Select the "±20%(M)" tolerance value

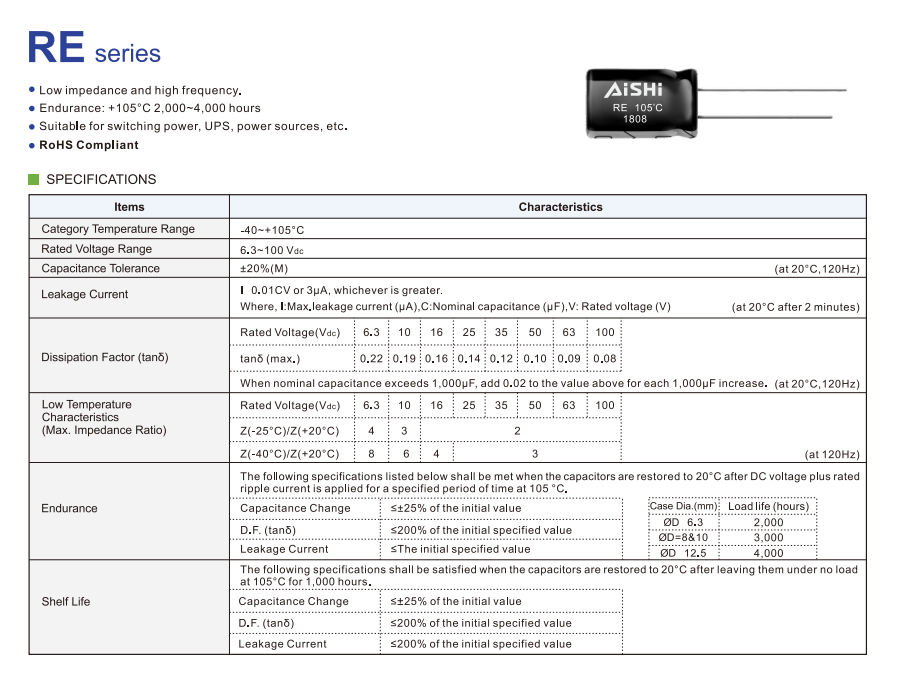(x=264, y=268)
